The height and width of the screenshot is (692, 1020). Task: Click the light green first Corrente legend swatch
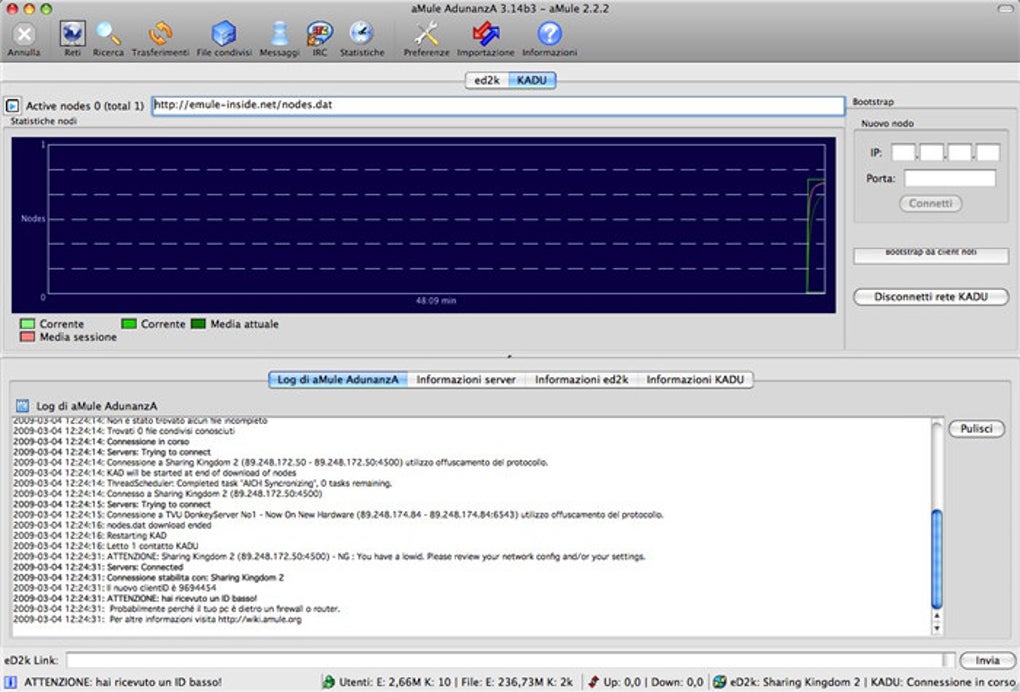[27, 324]
